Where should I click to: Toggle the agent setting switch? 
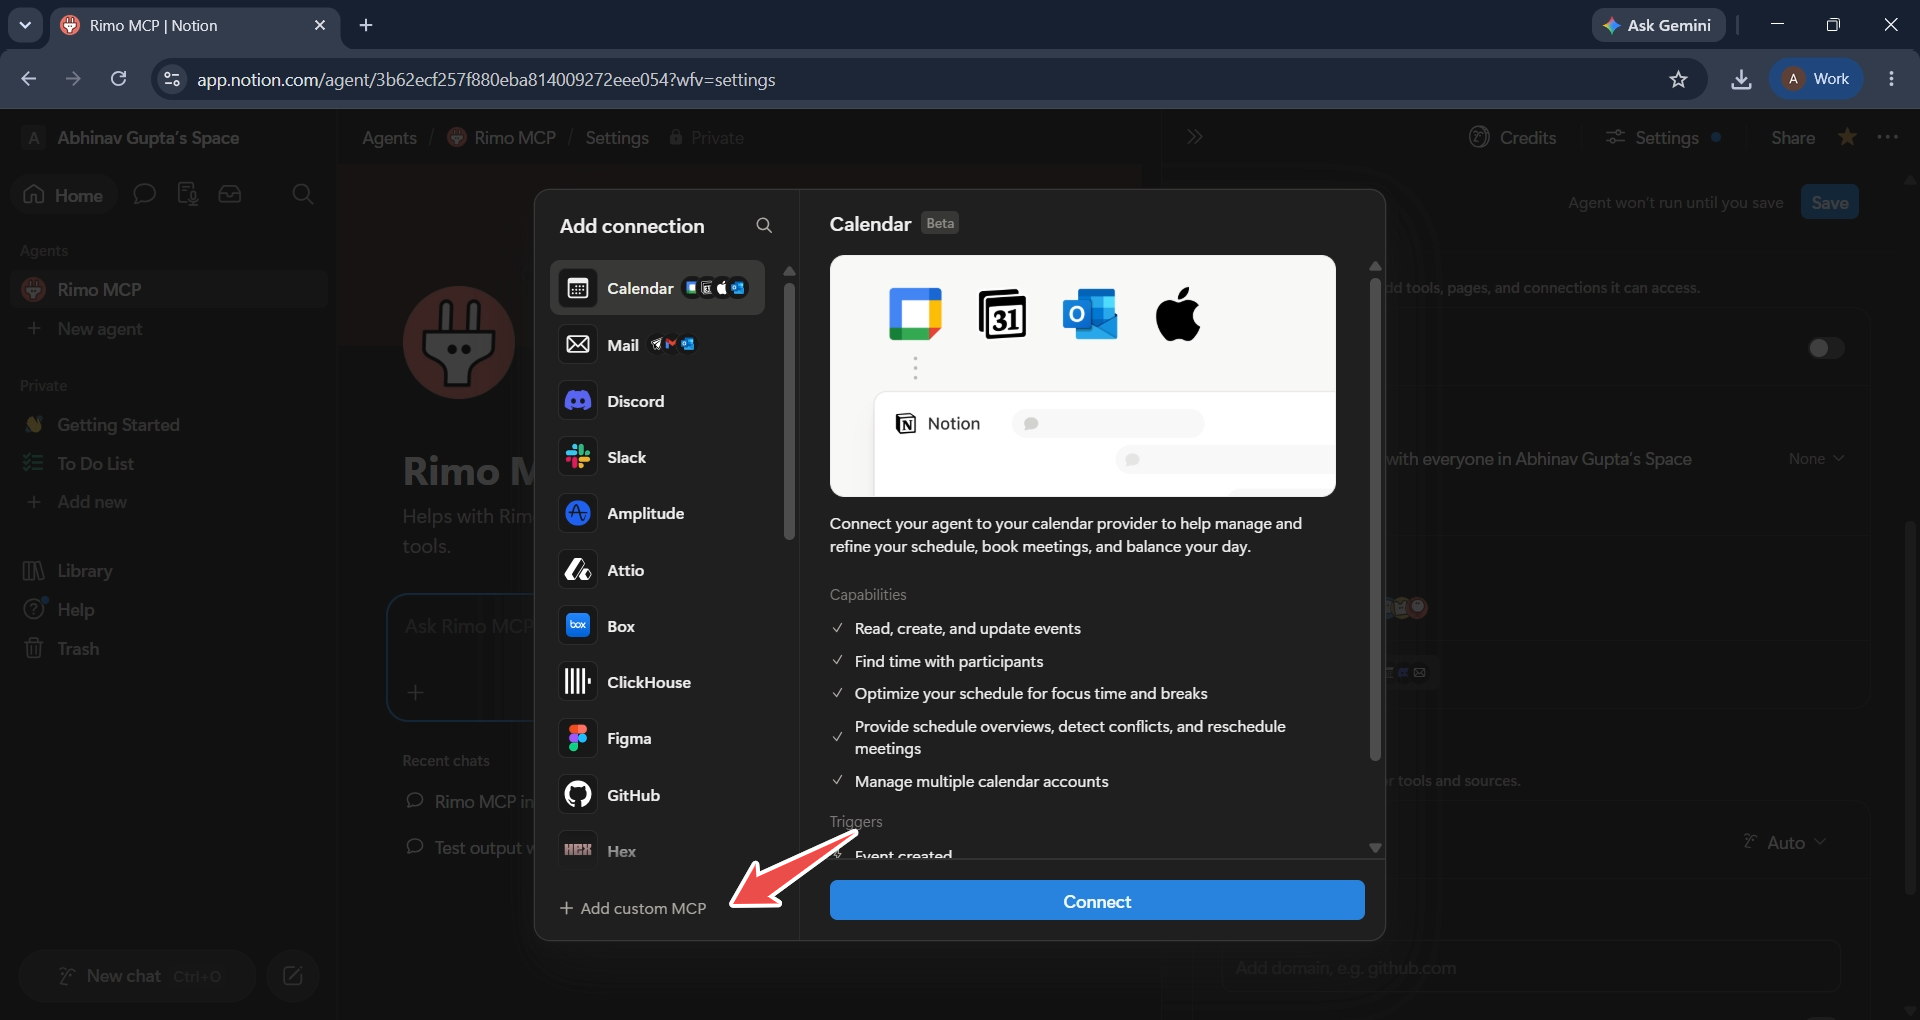(1826, 348)
